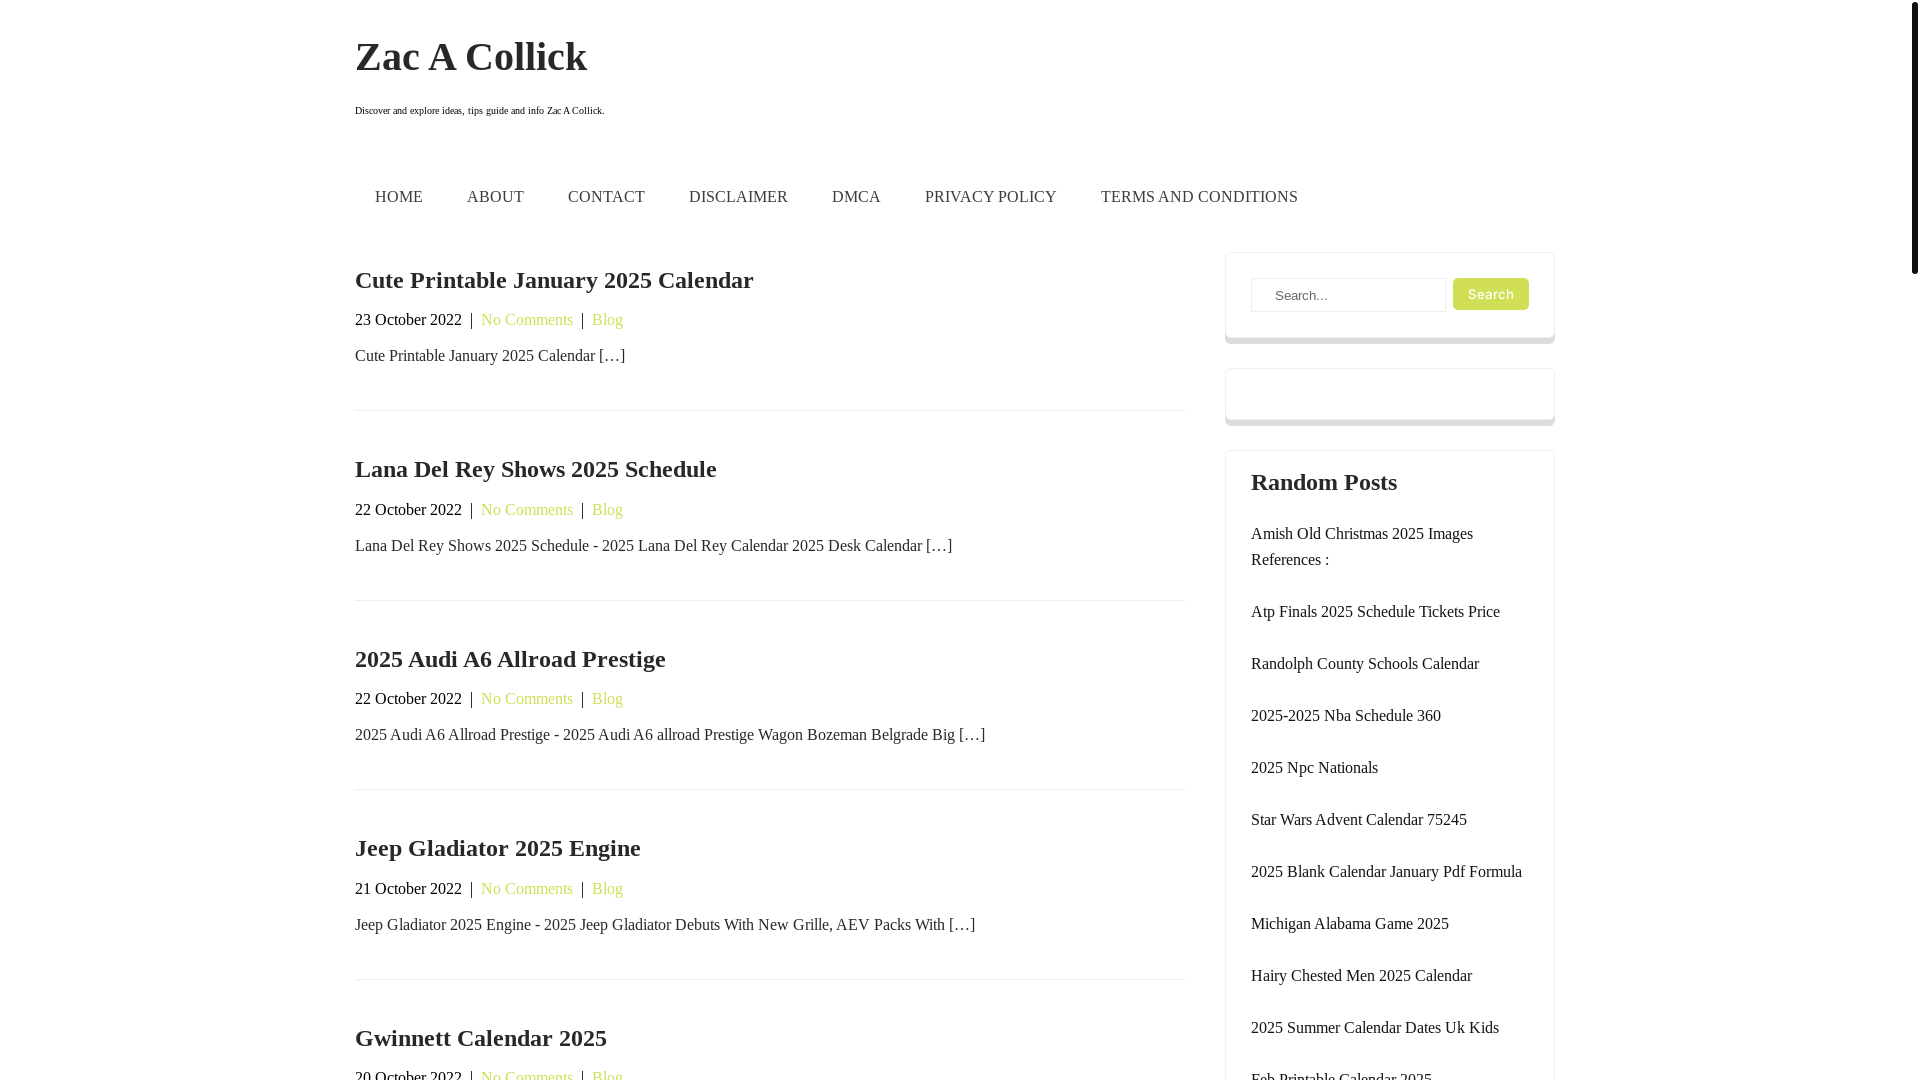Open the Zac A Collick site title

(471, 57)
